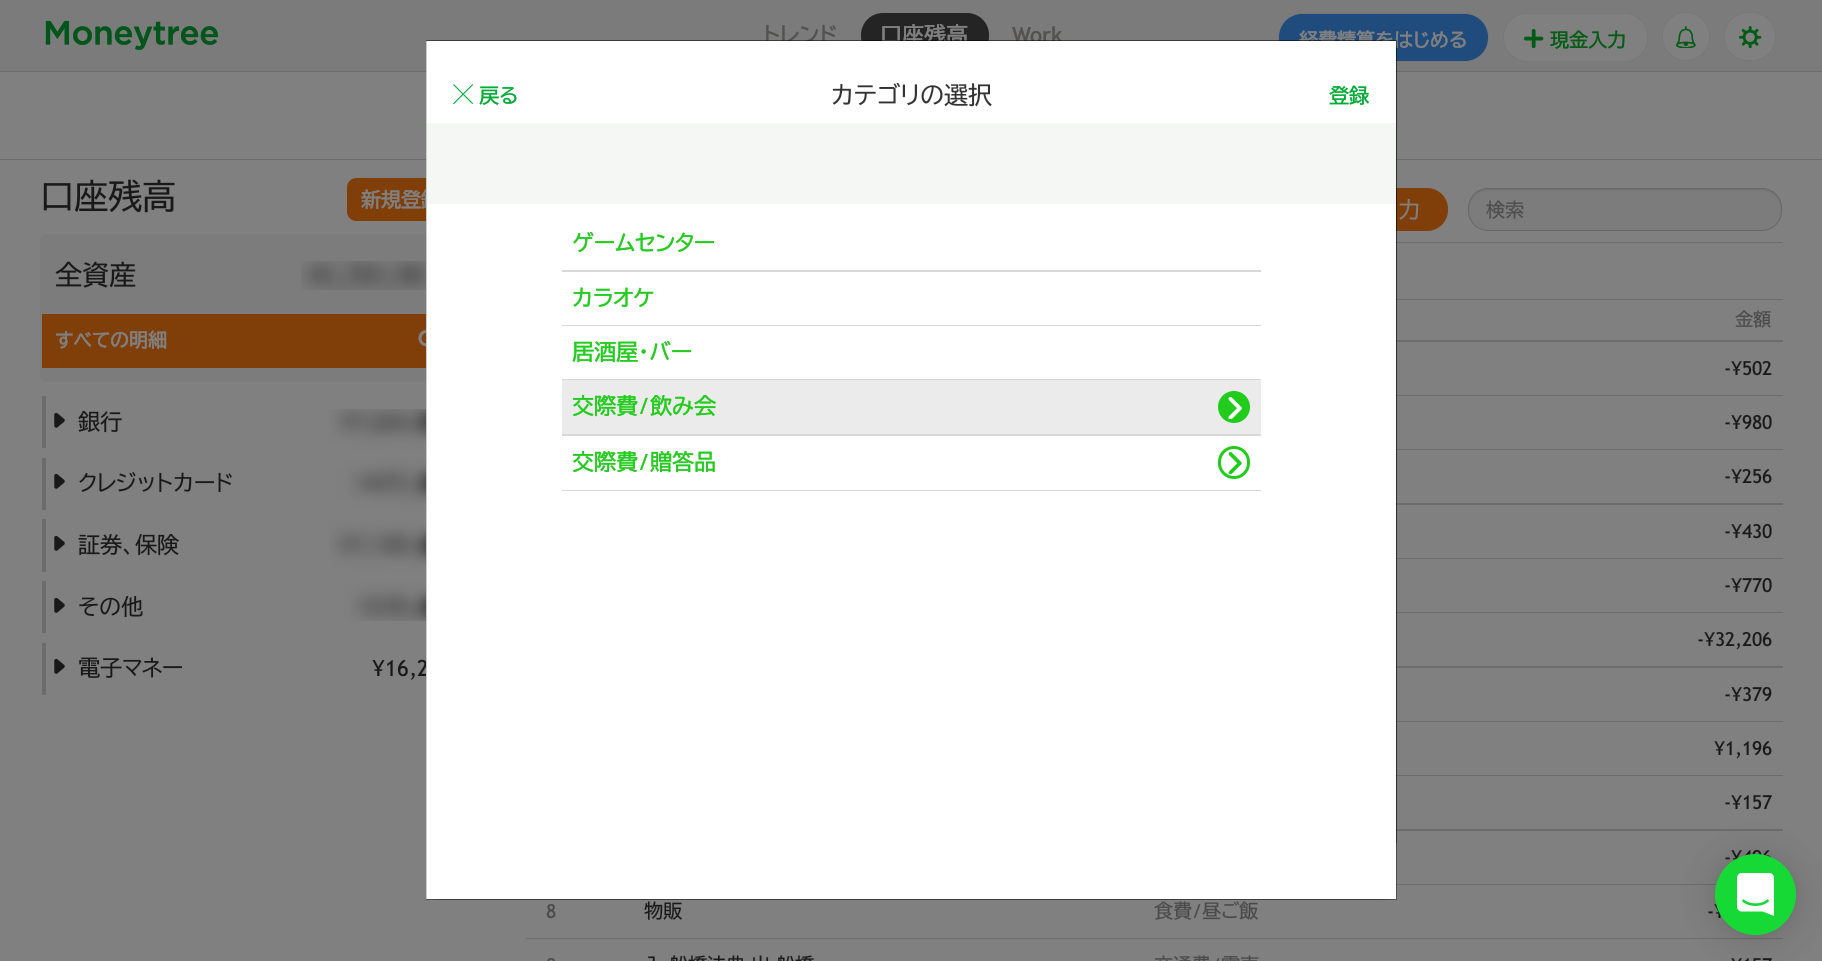Switch to the トレンド tab
The width and height of the screenshot is (1822, 961).
pos(799,34)
